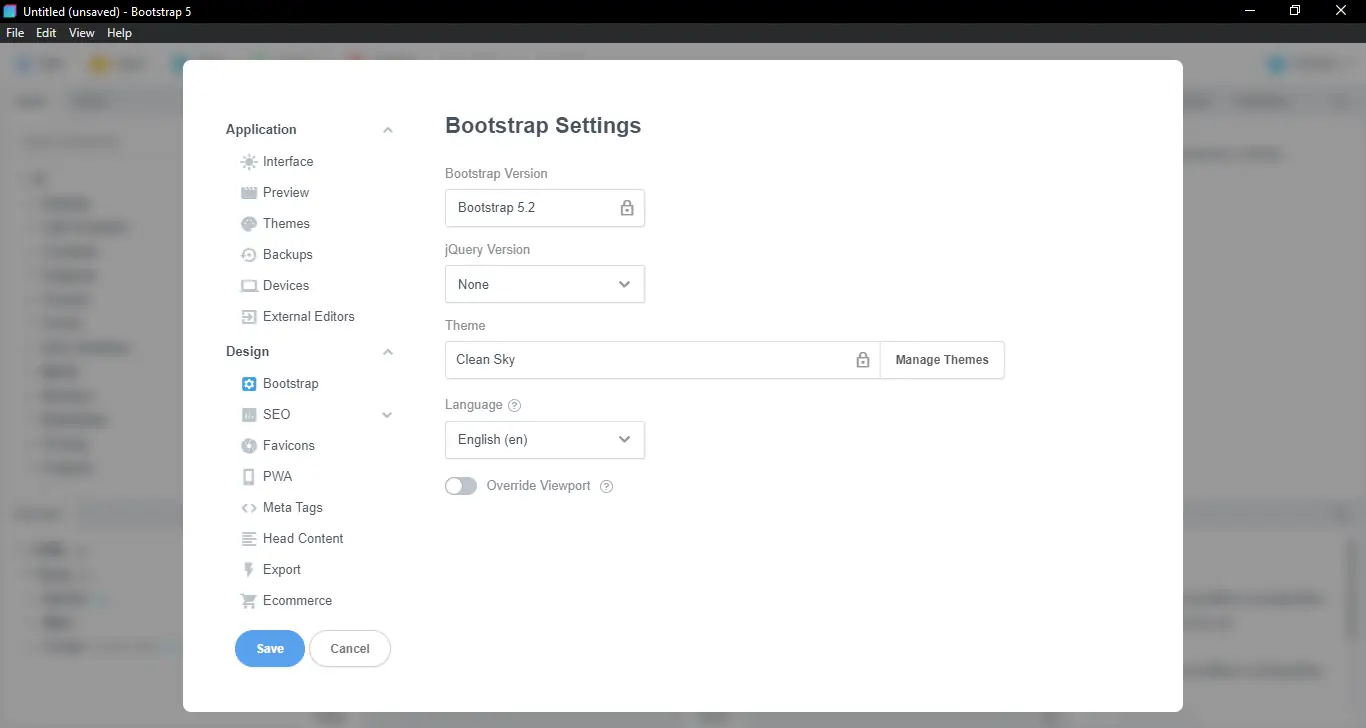Cancel the settings dialog

[350, 648]
